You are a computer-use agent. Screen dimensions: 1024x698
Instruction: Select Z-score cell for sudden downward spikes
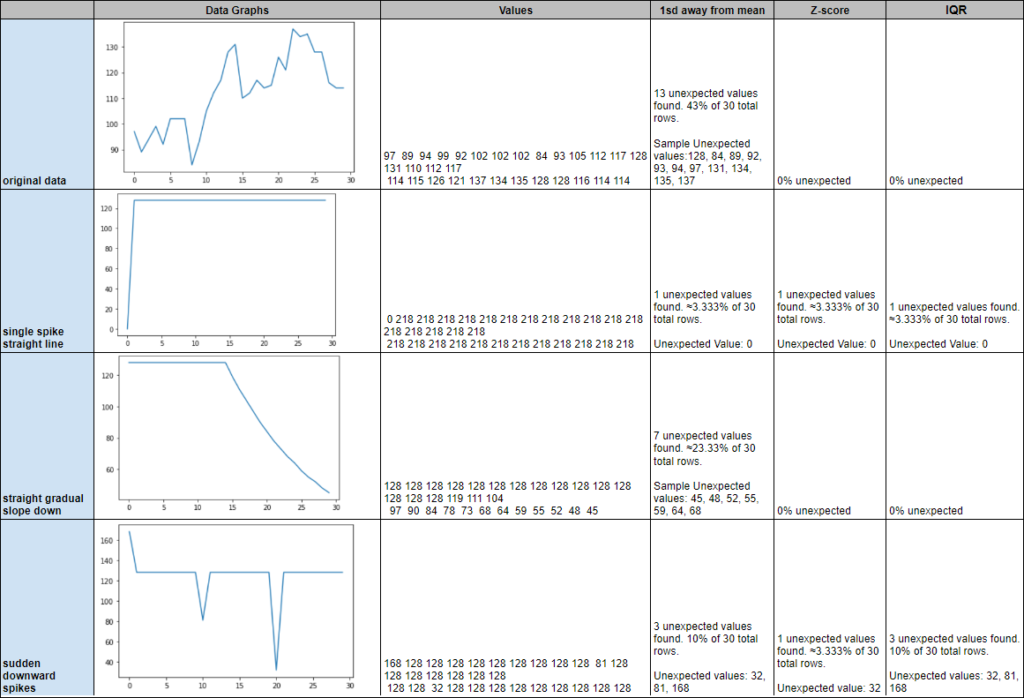829,608
